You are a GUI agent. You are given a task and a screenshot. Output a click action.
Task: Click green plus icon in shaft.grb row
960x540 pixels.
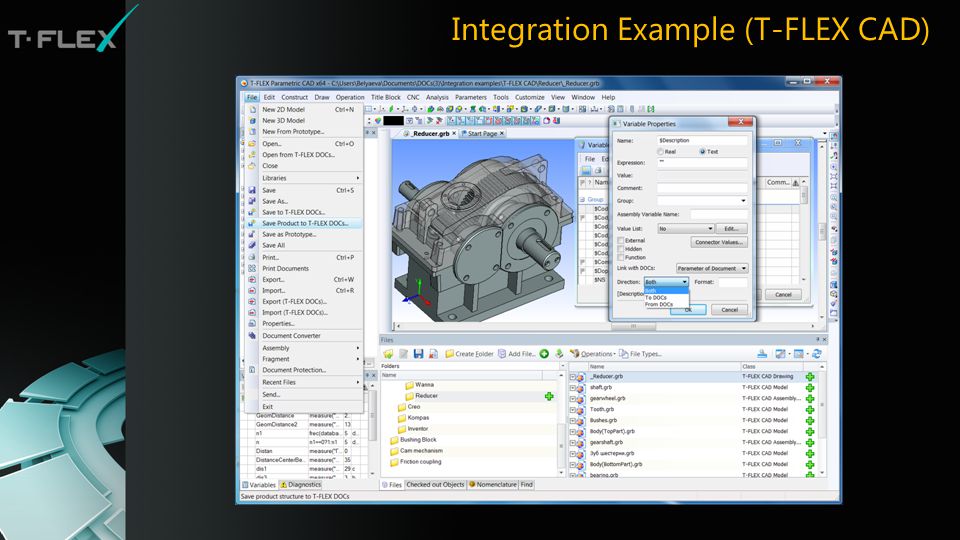[810, 388]
